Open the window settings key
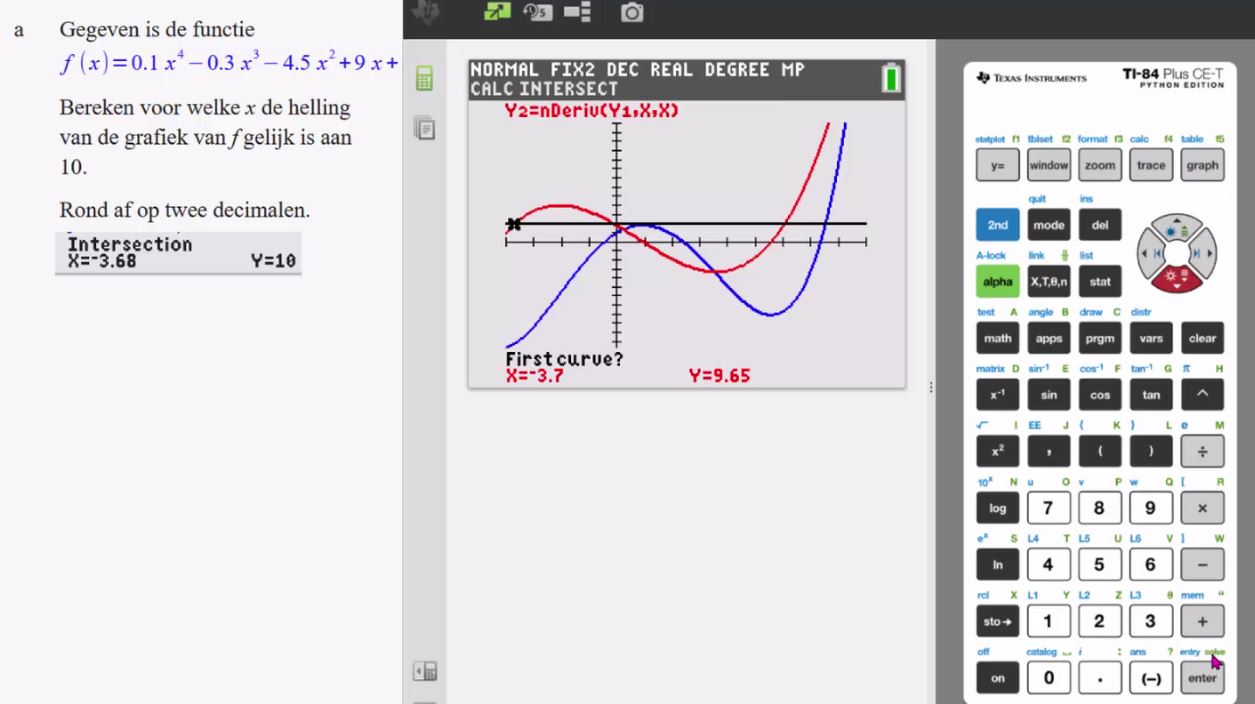This screenshot has height=704, width=1255. pos(1048,166)
